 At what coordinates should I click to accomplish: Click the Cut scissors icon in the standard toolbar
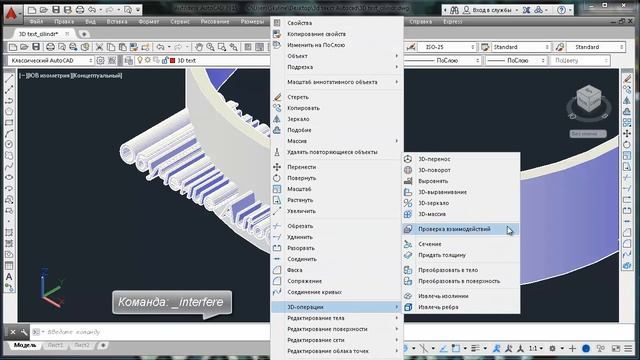pyautogui.click(x=99, y=47)
